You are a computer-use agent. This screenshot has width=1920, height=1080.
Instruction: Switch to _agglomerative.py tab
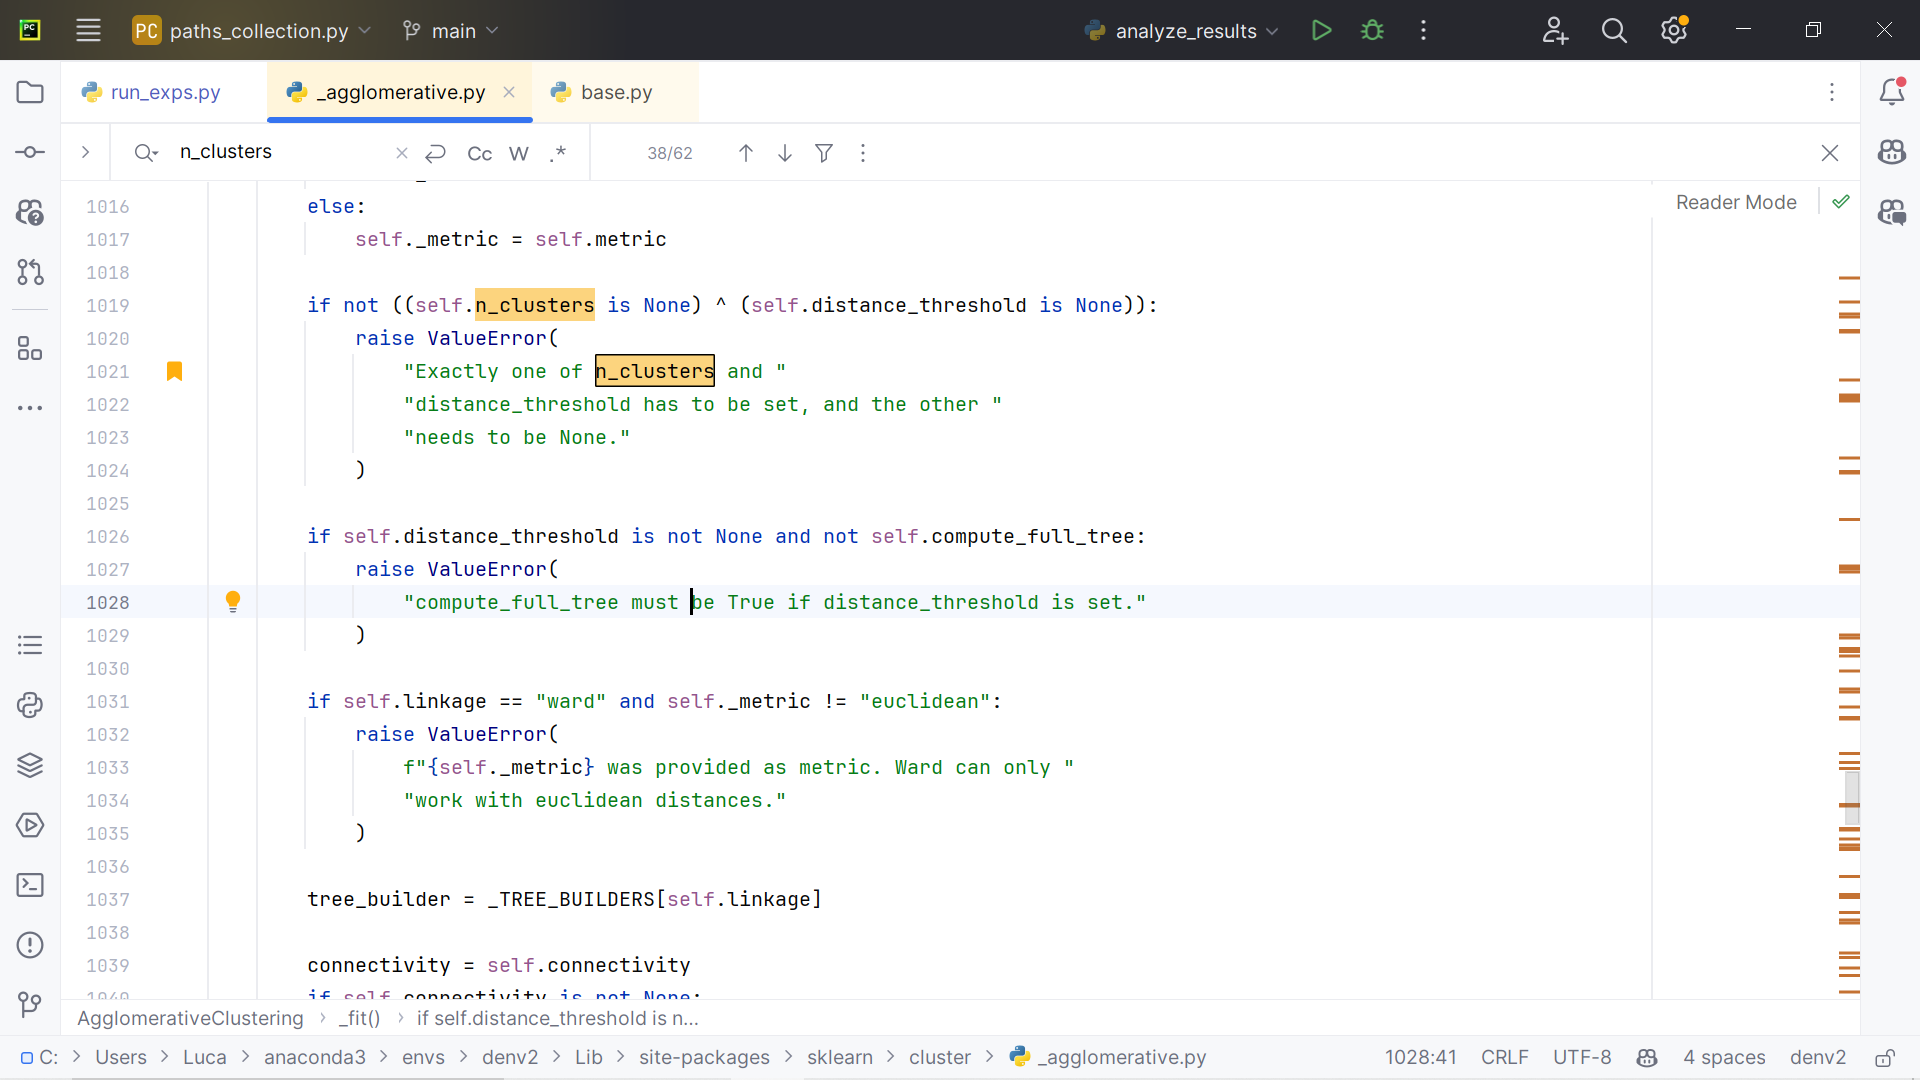[x=400, y=92]
